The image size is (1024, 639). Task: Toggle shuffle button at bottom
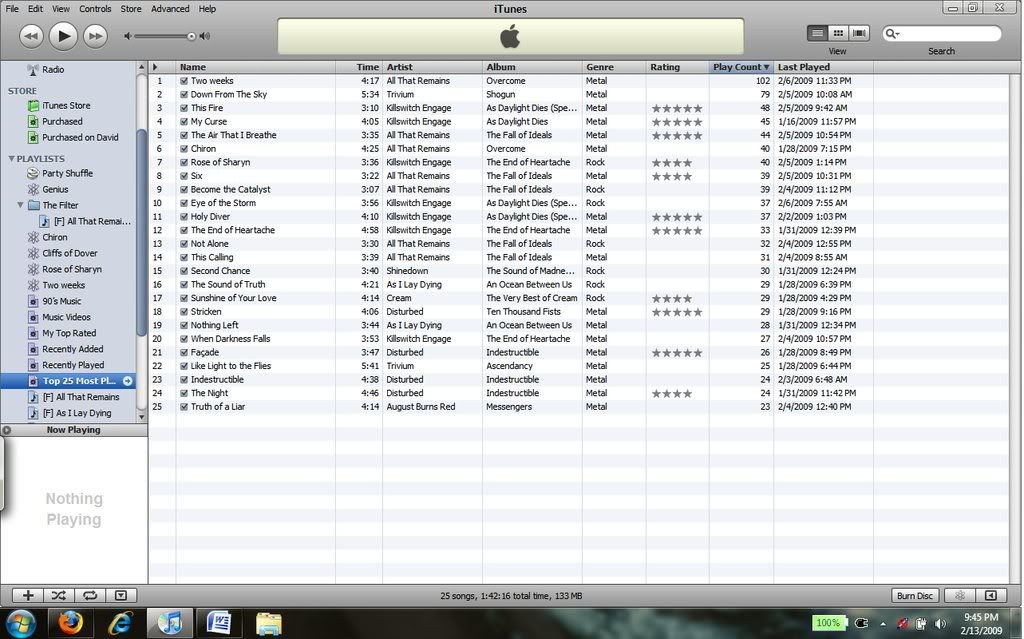point(59,595)
